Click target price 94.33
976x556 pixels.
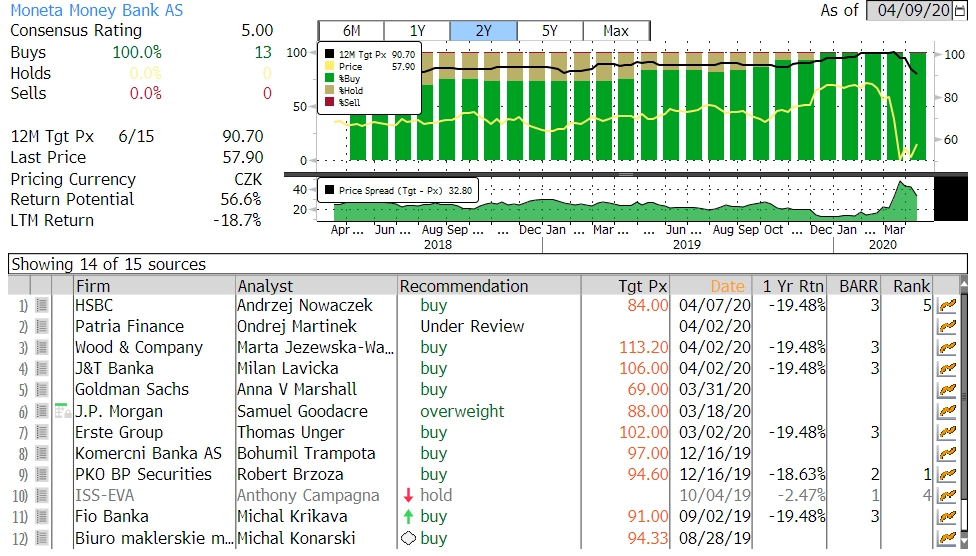tap(647, 538)
